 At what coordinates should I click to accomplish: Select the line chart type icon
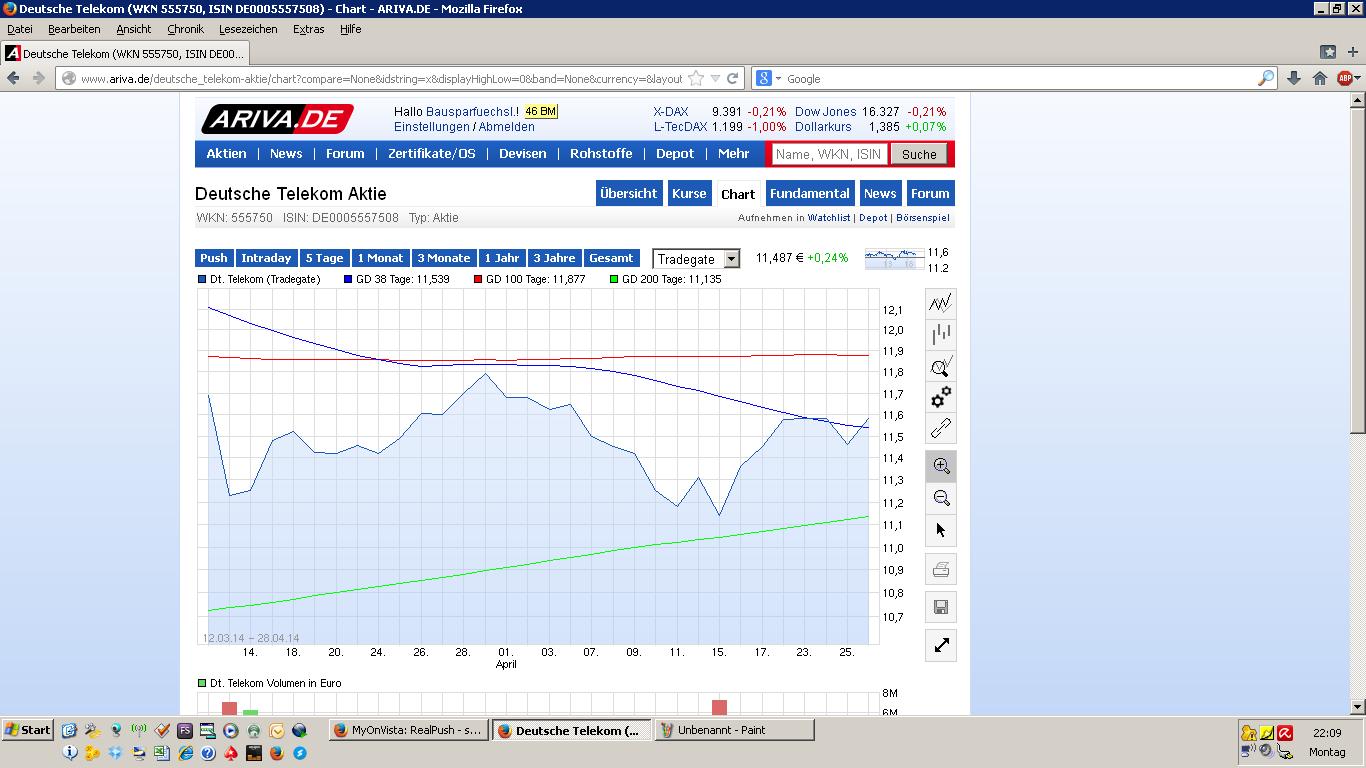click(940, 303)
